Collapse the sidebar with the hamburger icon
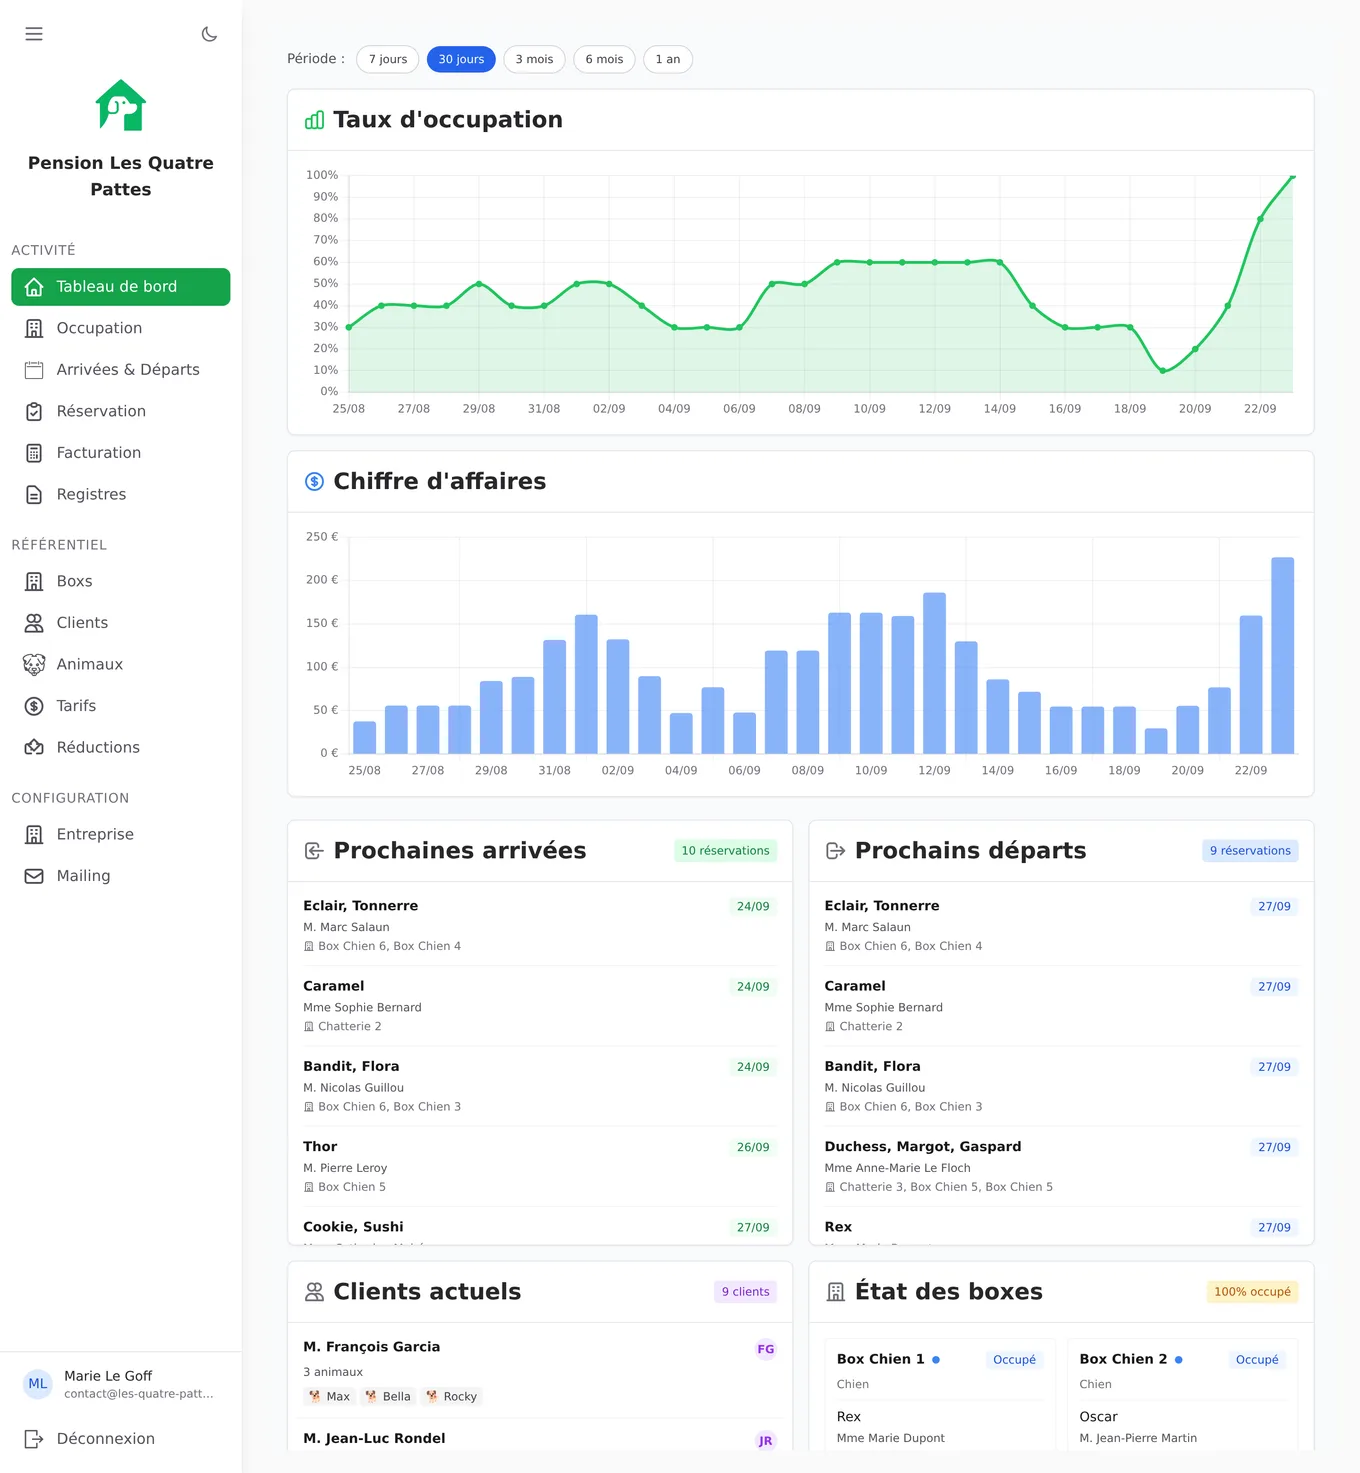The height and width of the screenshot is (1473, 1360). pyautogui.click(x=34, y=34)
